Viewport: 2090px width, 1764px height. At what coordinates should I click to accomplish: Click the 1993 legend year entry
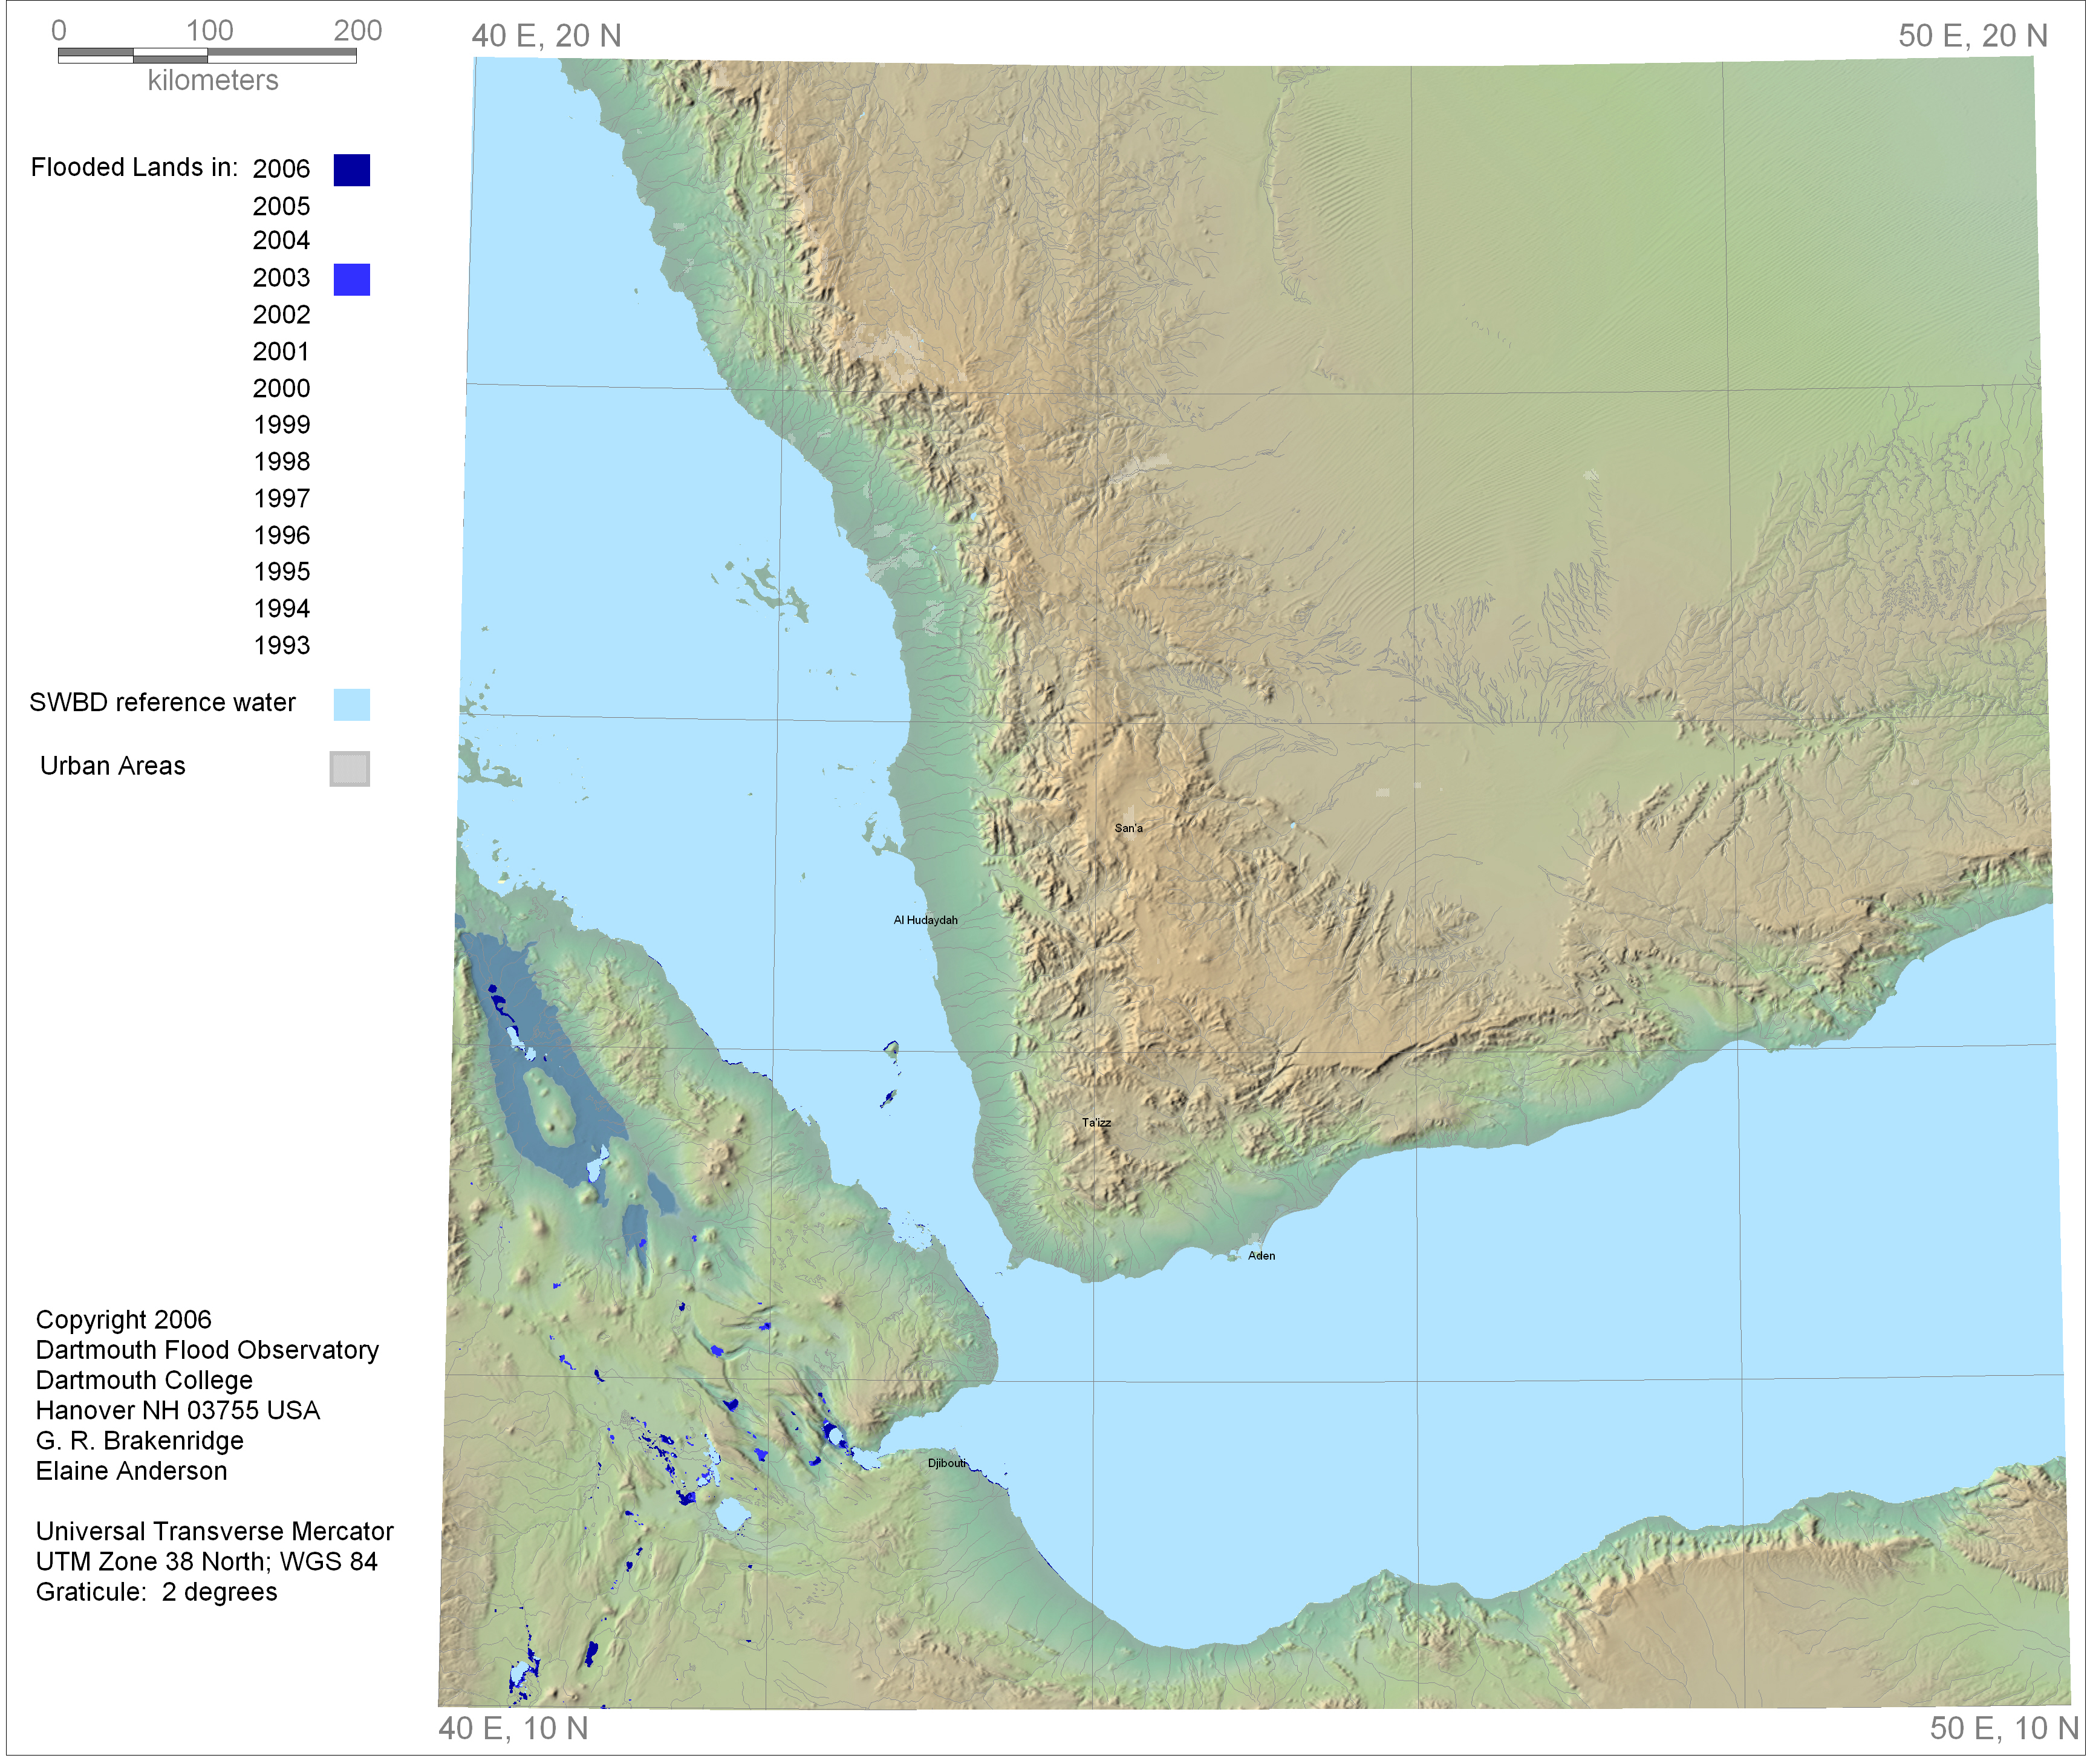281,645
